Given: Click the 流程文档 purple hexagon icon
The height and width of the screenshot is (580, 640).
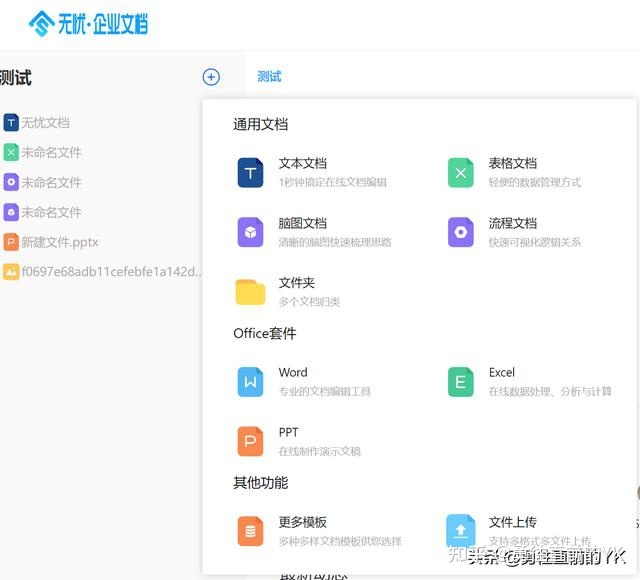Looking at the screenshot, I should (460, 232).
